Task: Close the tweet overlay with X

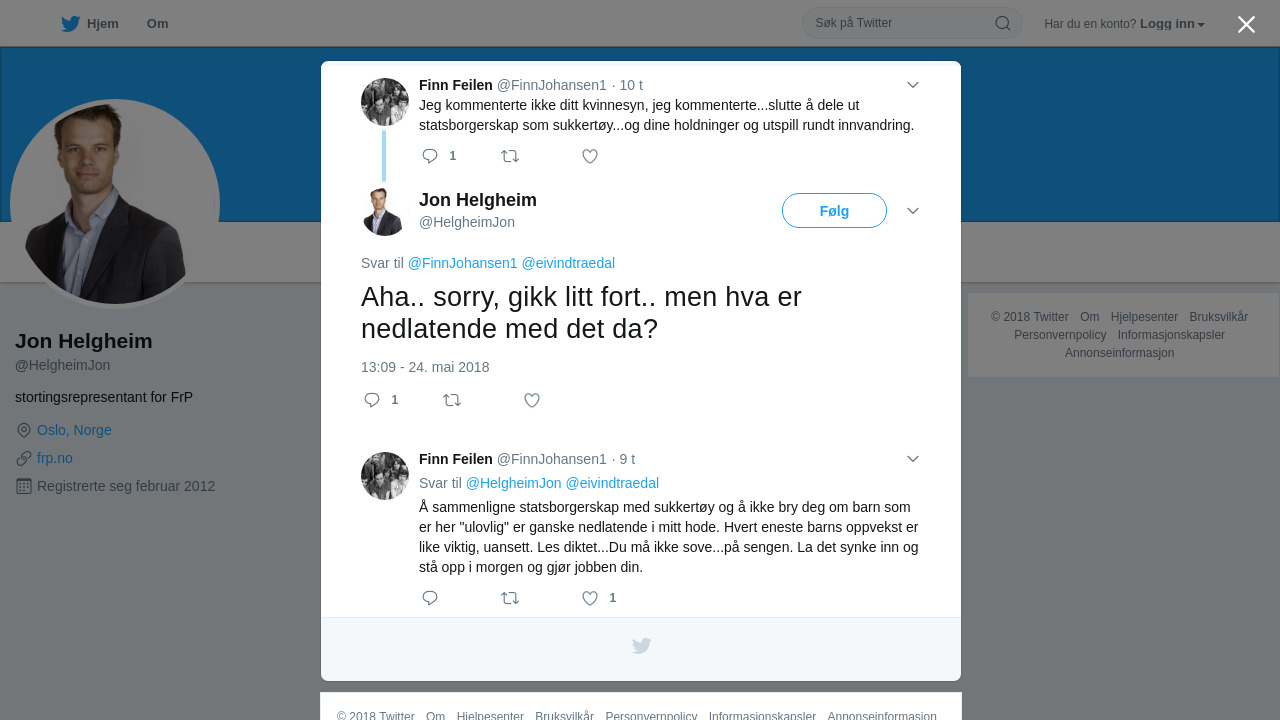Action: point(1246,24)
